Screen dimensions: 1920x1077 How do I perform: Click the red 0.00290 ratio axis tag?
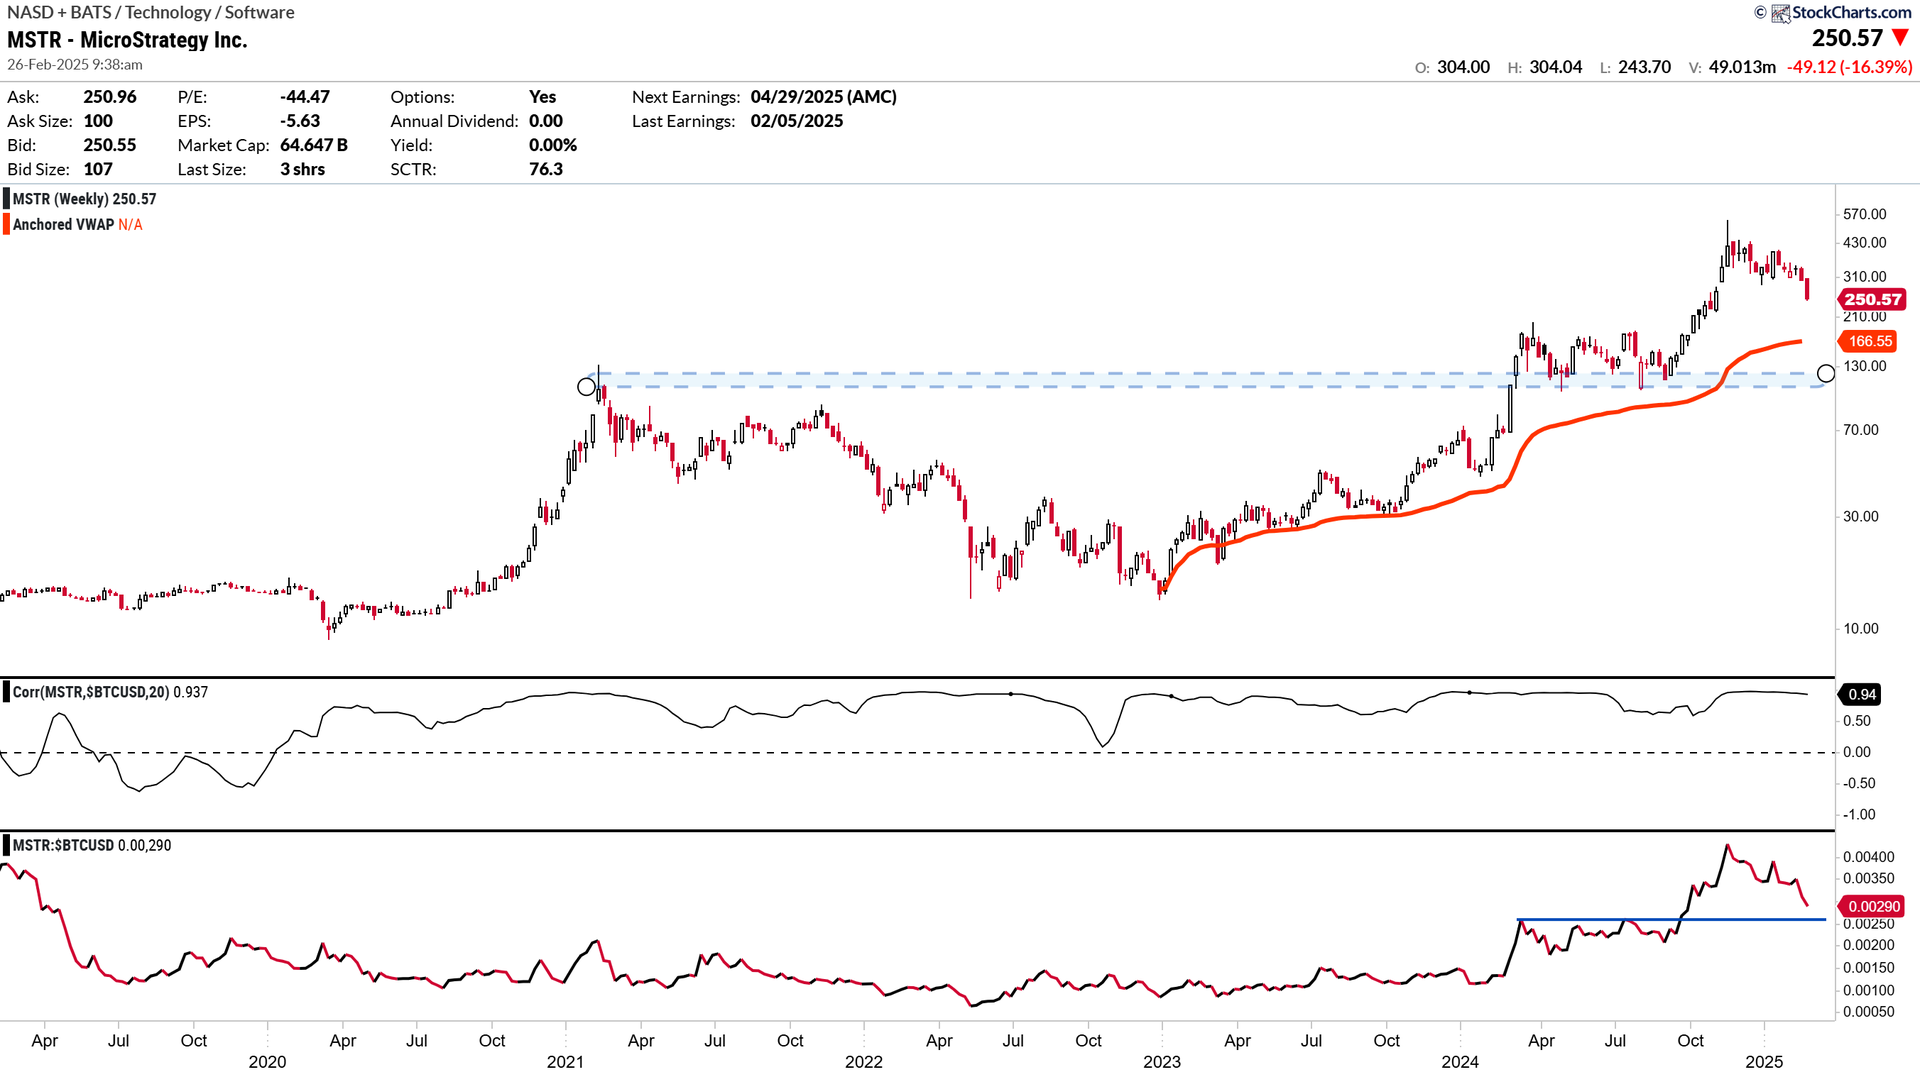pyautogui.click(x=1872, y=907)
